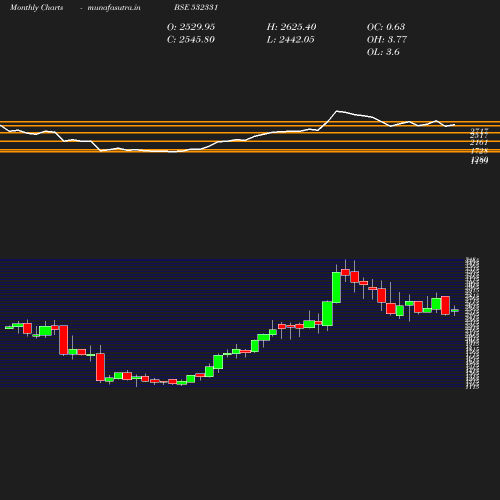Click the 'OL: 3.6' value
500x500 pixels.
[383, 52]
